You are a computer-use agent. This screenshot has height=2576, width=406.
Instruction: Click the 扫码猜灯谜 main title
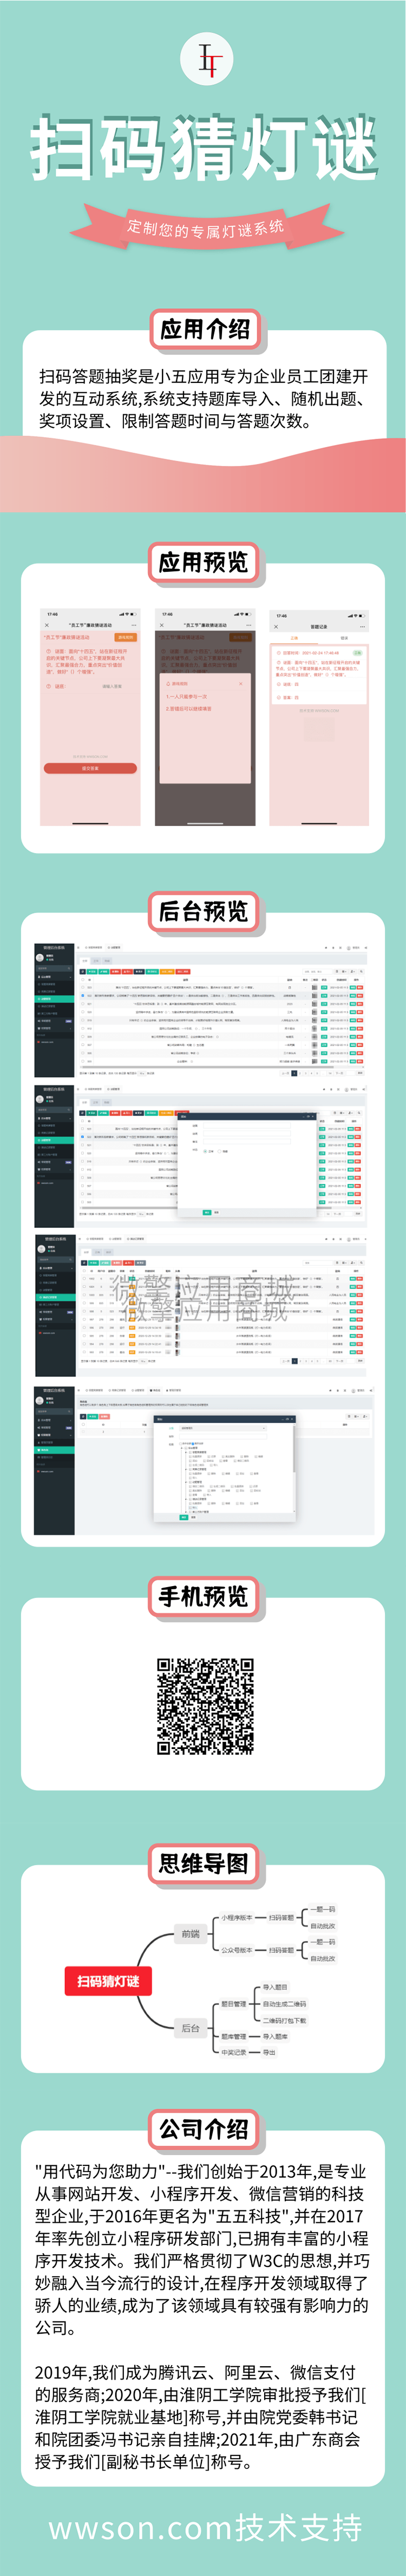coord(204,147)
